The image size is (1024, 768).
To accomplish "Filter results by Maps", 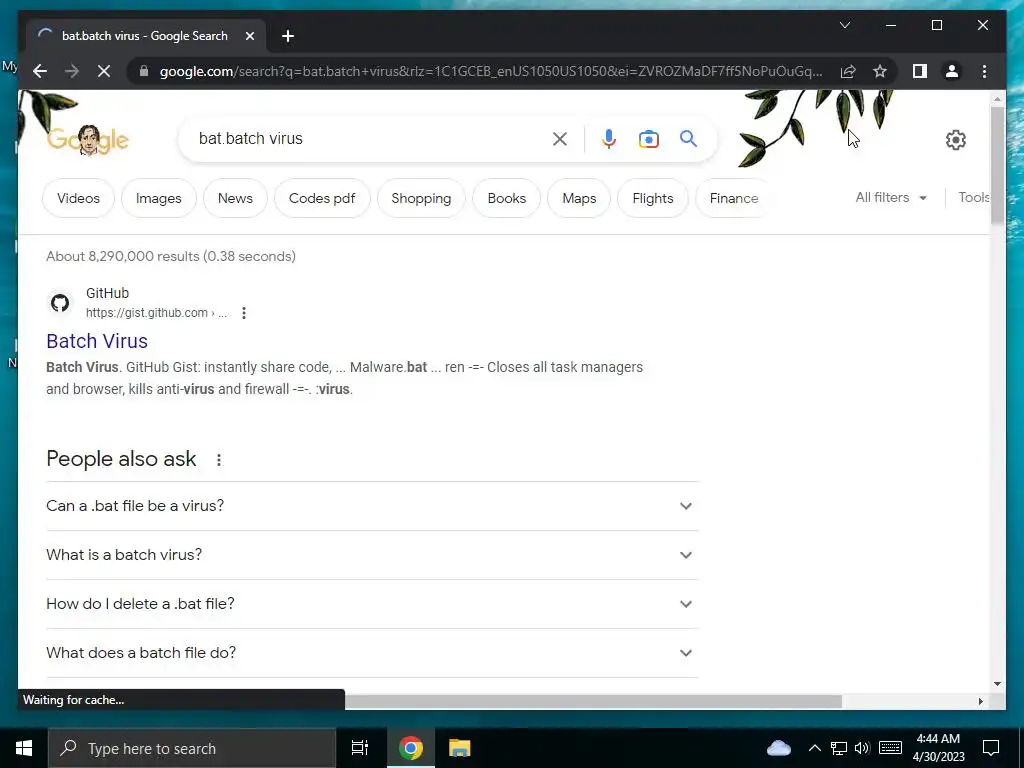I will [579, 198].
